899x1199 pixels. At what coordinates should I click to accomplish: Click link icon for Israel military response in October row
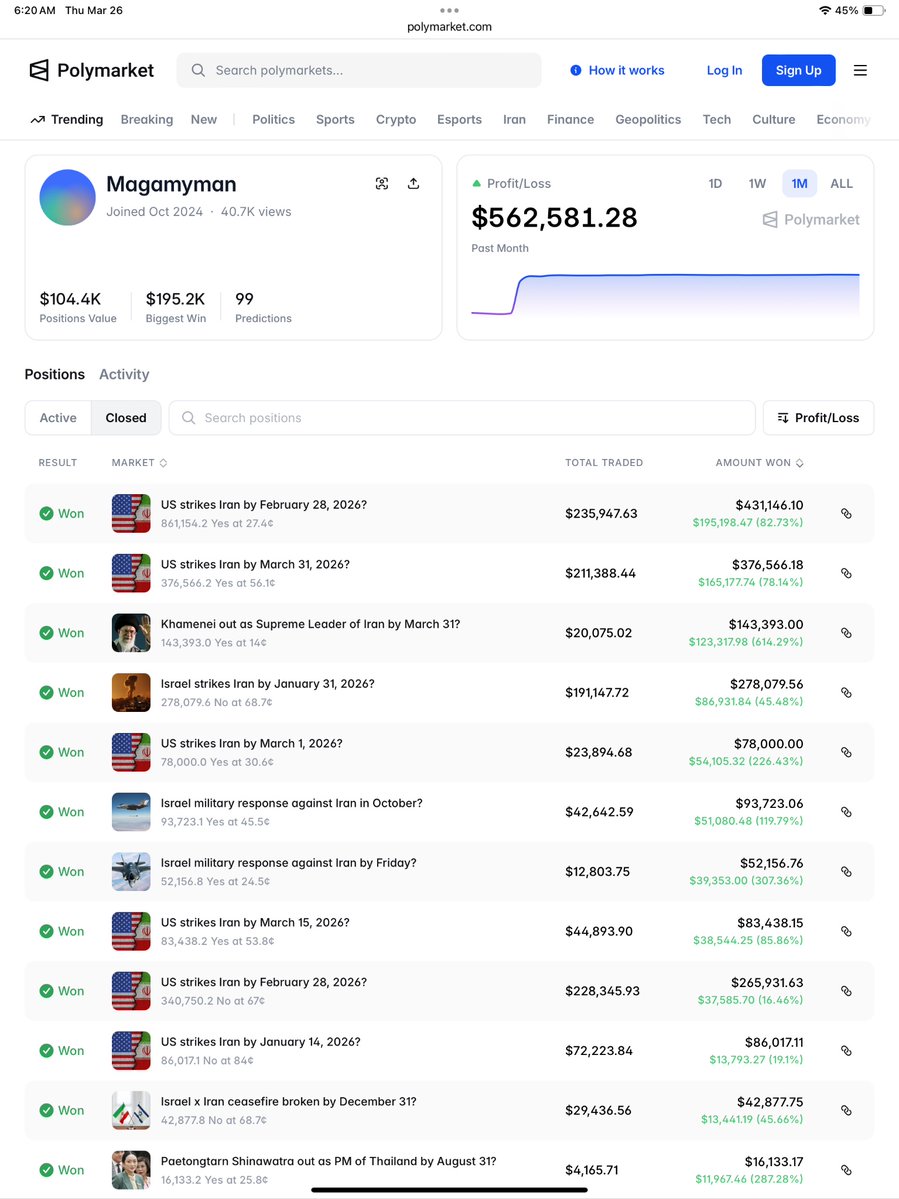coord(846,812)
